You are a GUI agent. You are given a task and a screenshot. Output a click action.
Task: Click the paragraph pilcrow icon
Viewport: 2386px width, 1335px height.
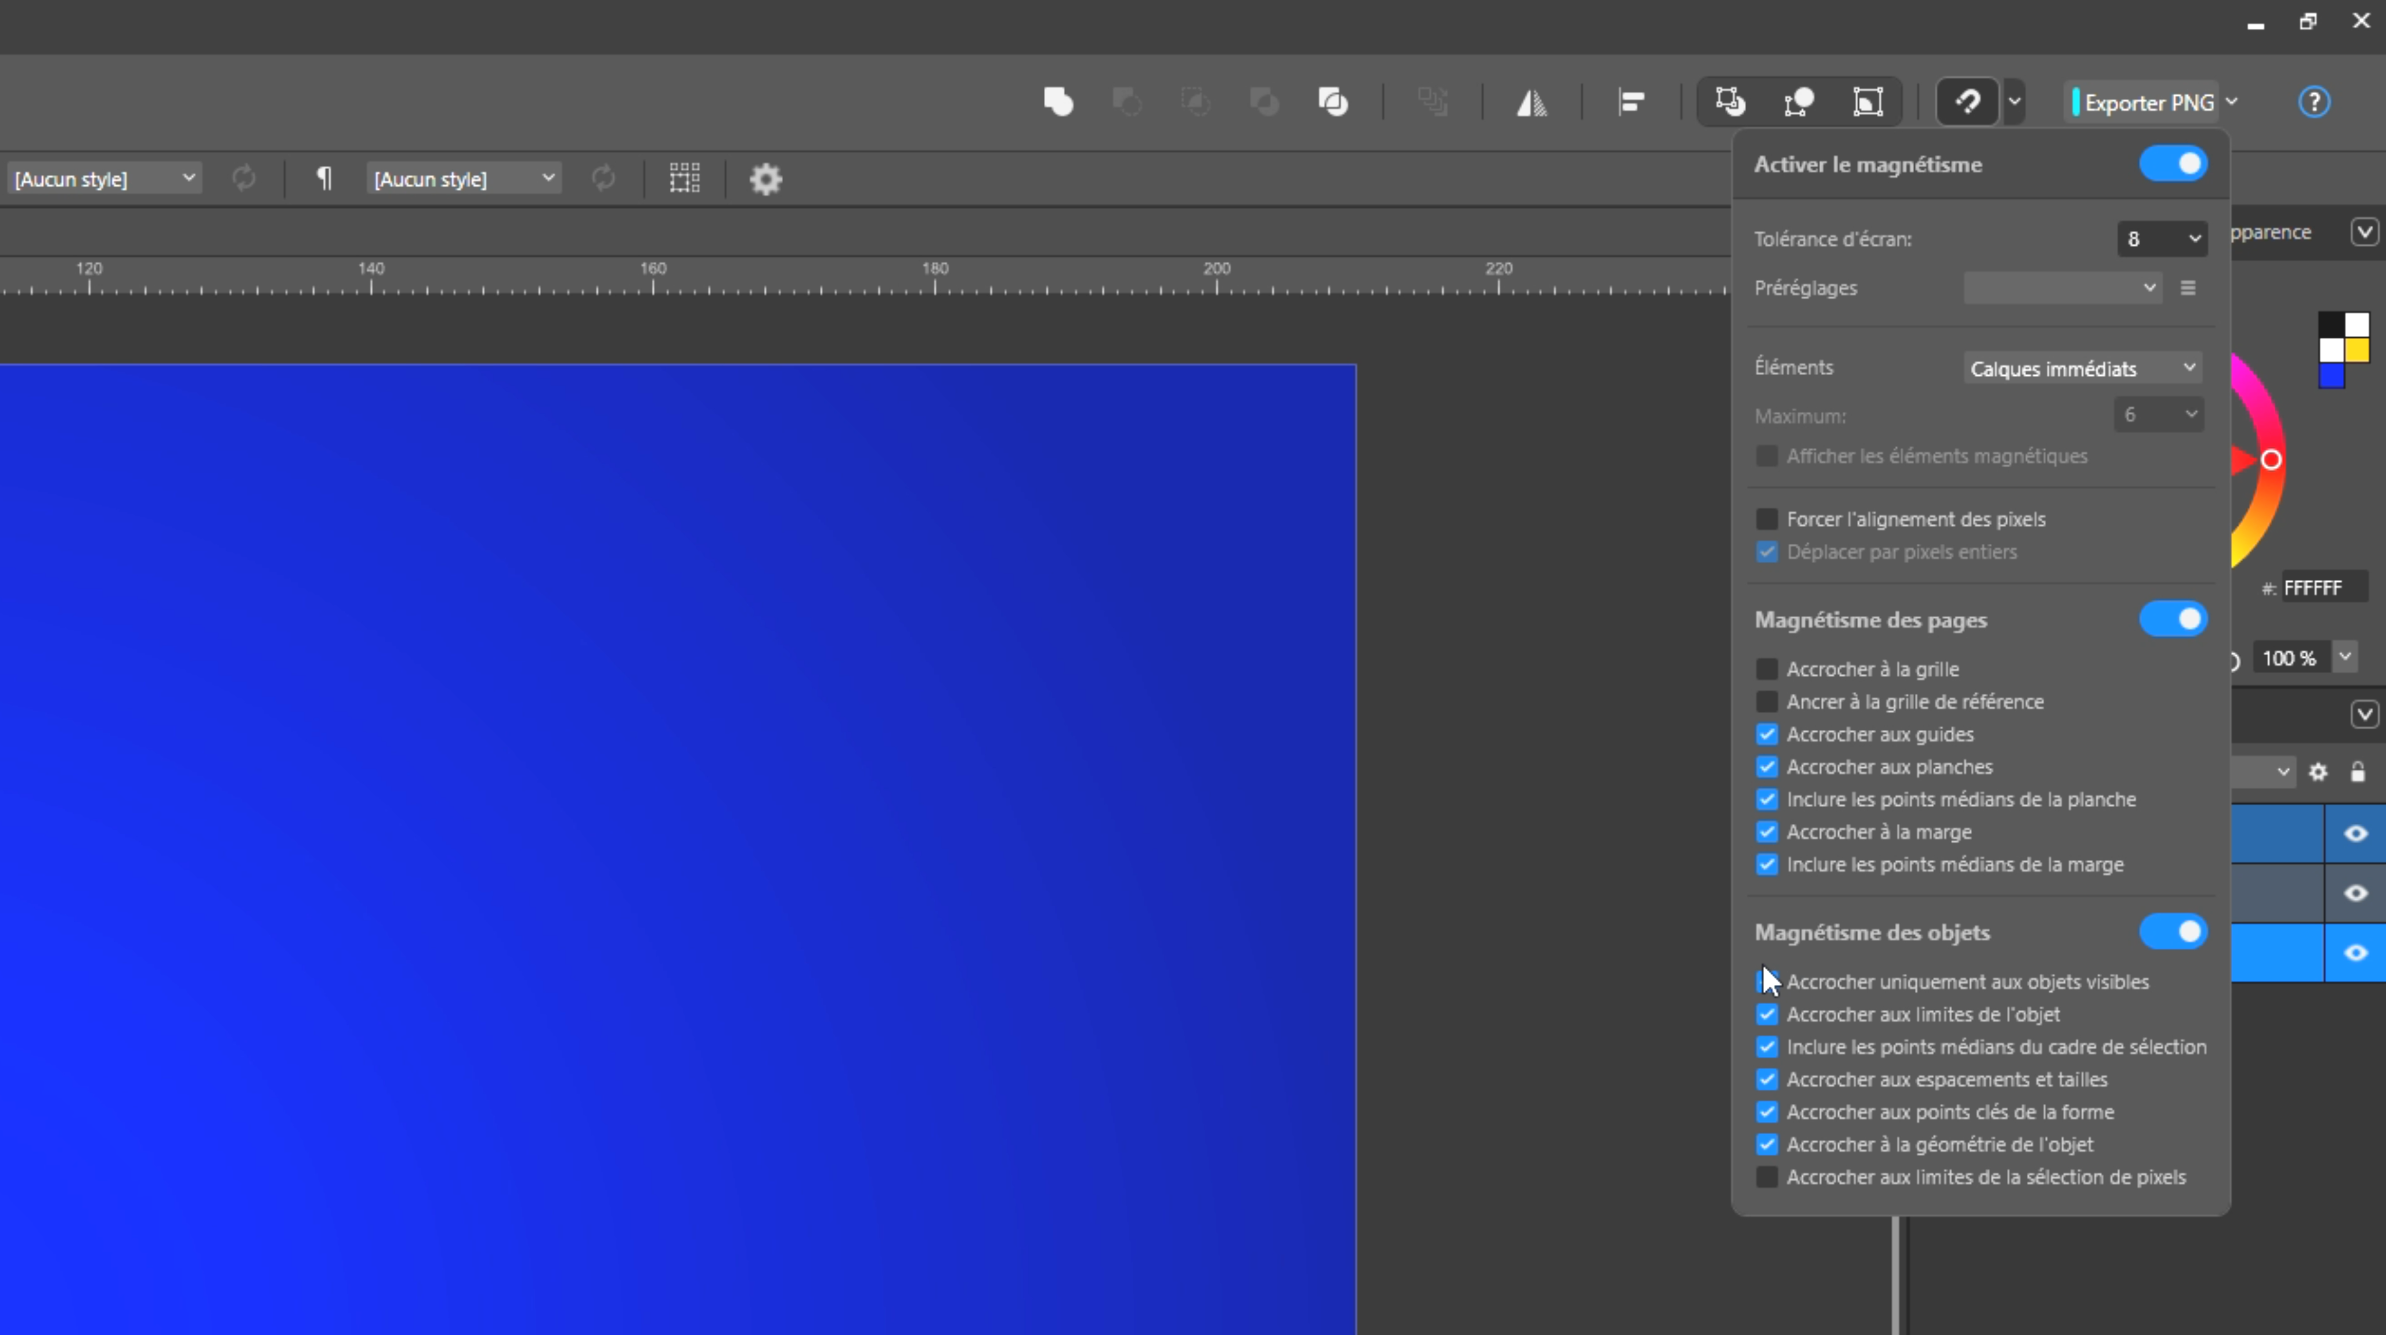tap(324, 179)
